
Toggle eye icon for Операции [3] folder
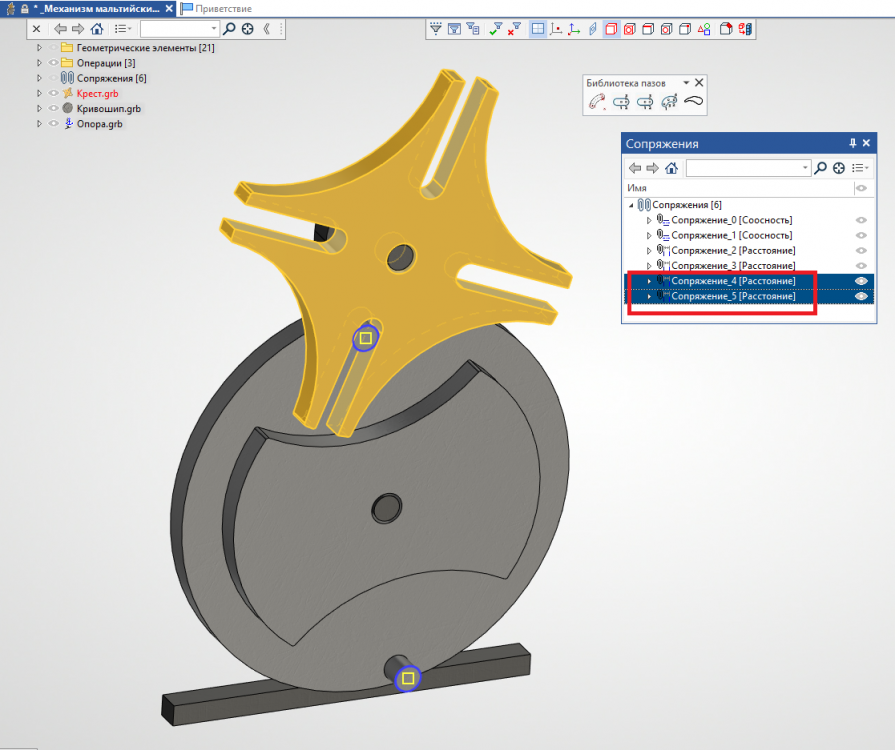[54, 63]
